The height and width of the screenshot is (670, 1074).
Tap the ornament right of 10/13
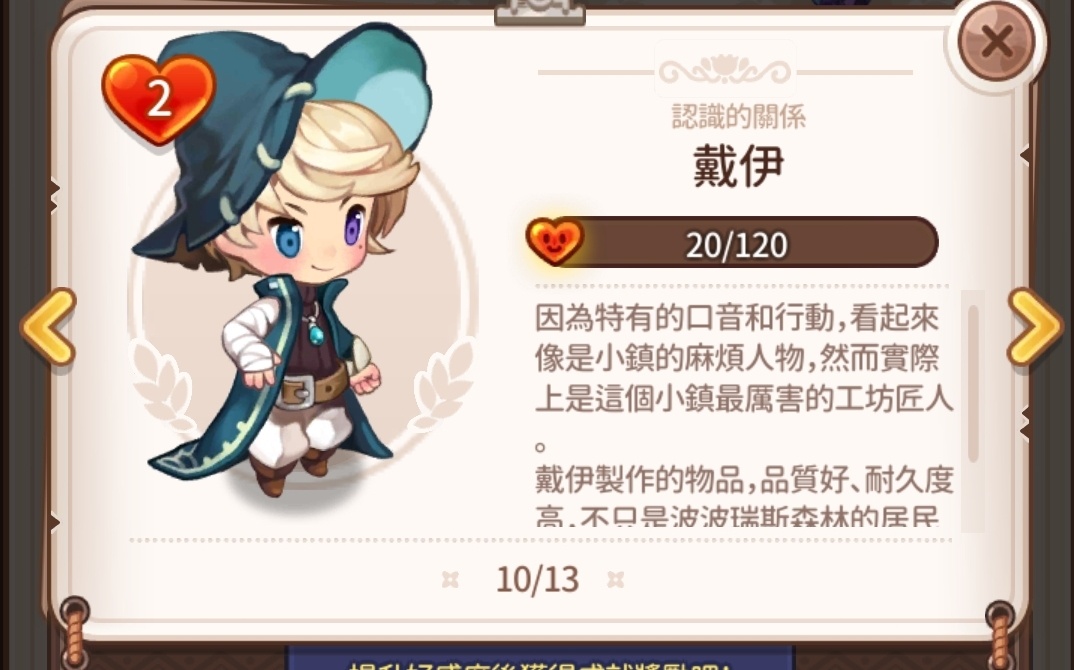tap(616, 580)
